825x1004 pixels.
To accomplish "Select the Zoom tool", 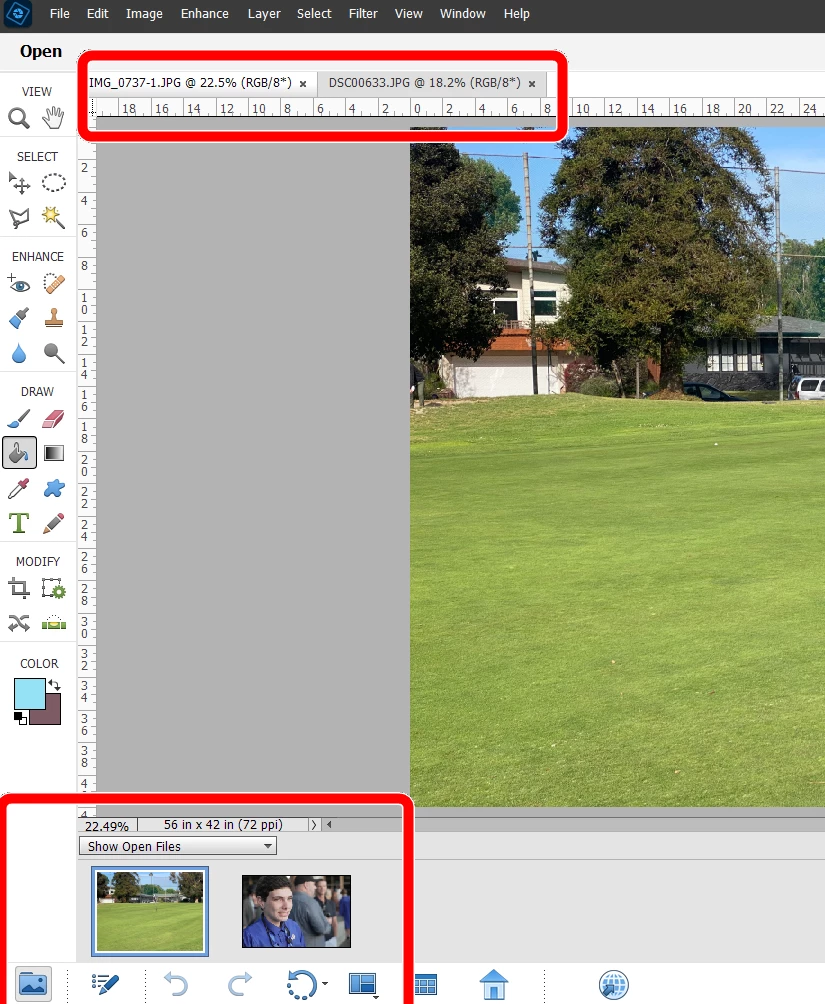I will coord(19,118).
